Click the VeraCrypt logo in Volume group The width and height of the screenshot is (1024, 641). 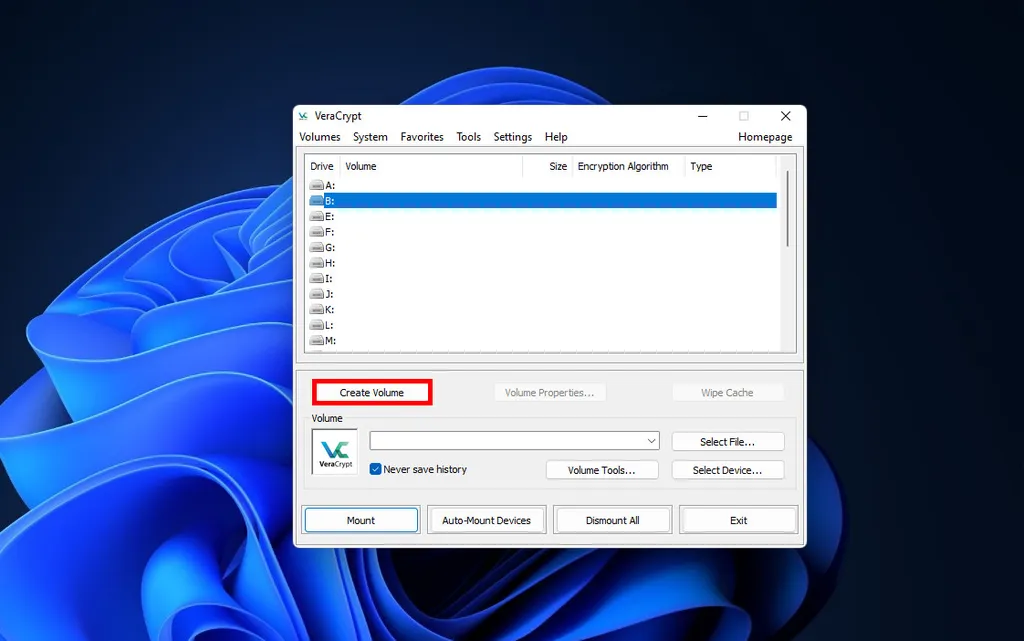tap(335, 452)
